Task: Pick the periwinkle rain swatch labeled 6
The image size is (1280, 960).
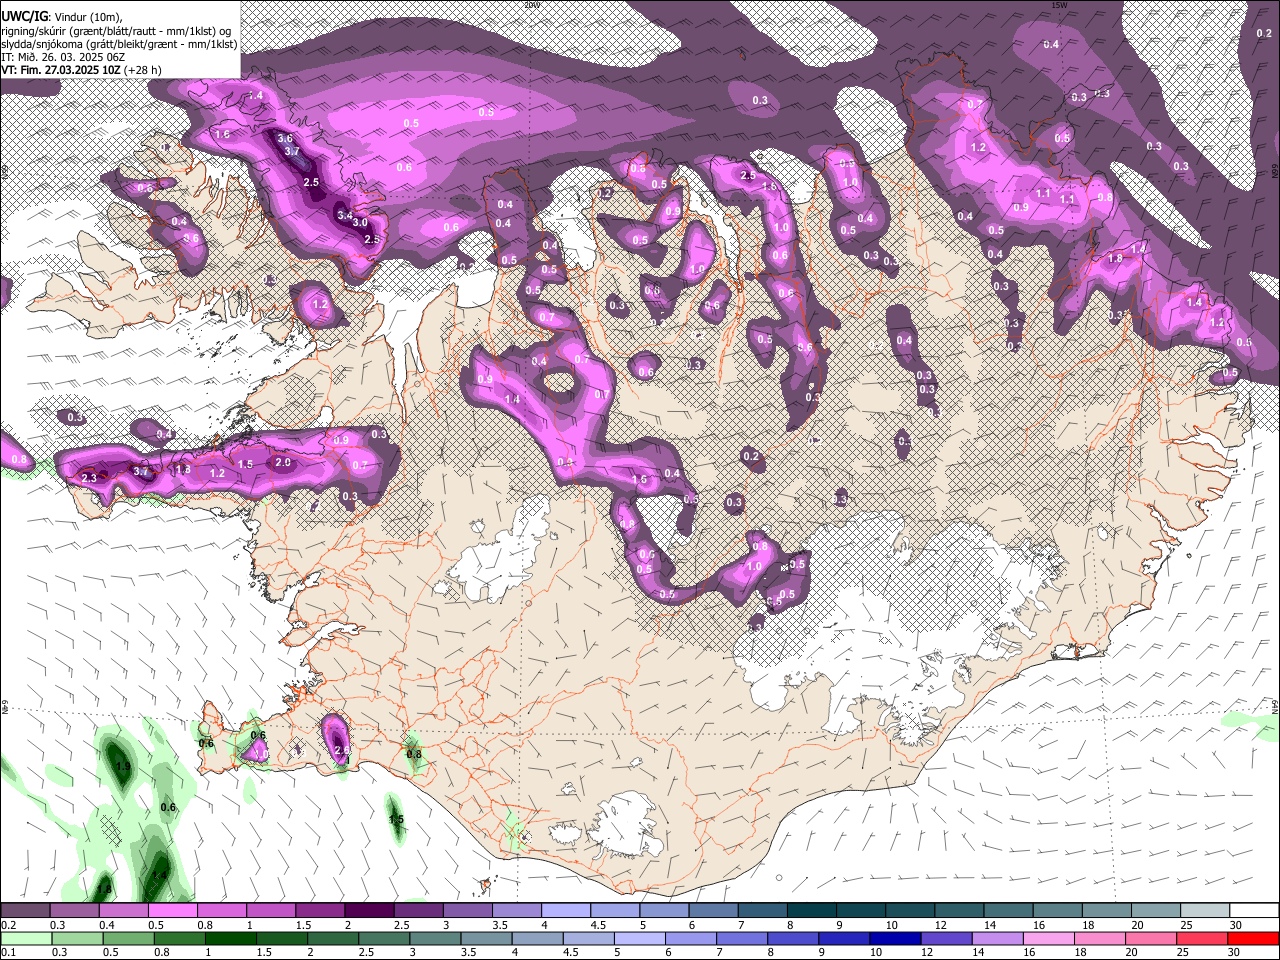Action: click(691, 938)
